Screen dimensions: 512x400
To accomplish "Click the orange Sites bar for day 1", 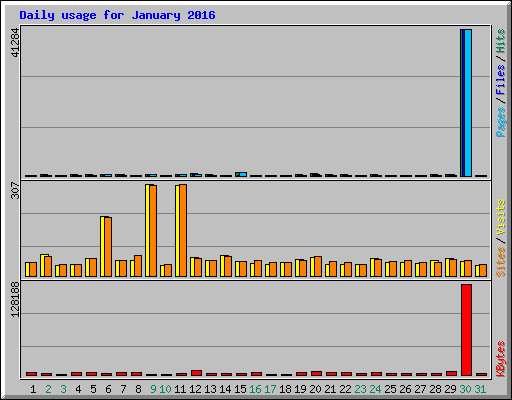I will click(33, 269).
